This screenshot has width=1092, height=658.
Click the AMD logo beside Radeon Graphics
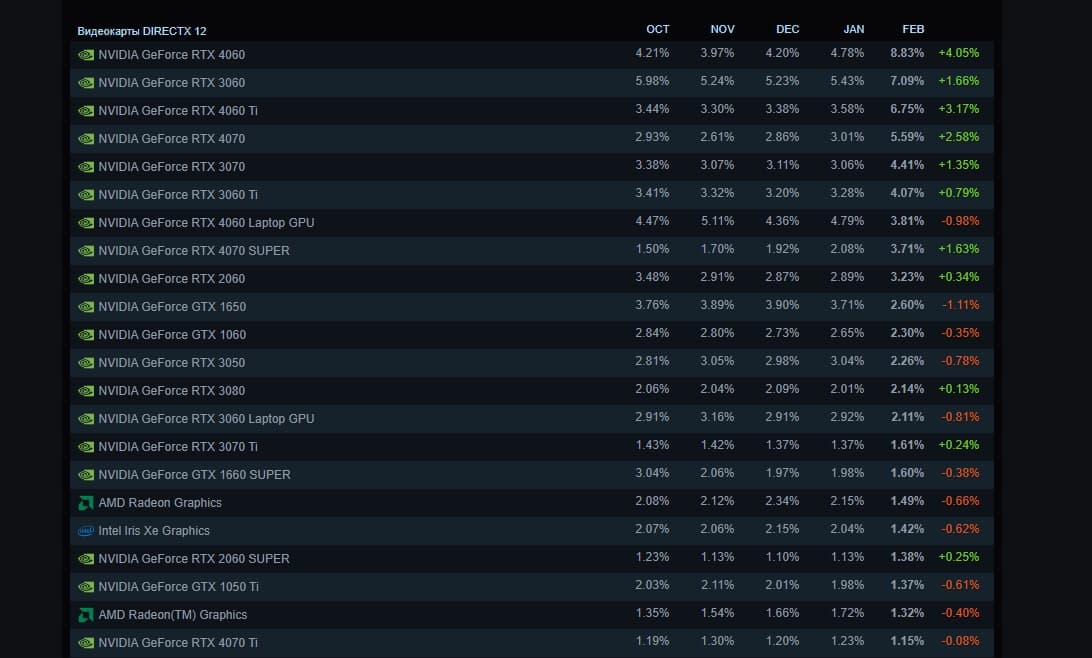click(x=86, y=503)
